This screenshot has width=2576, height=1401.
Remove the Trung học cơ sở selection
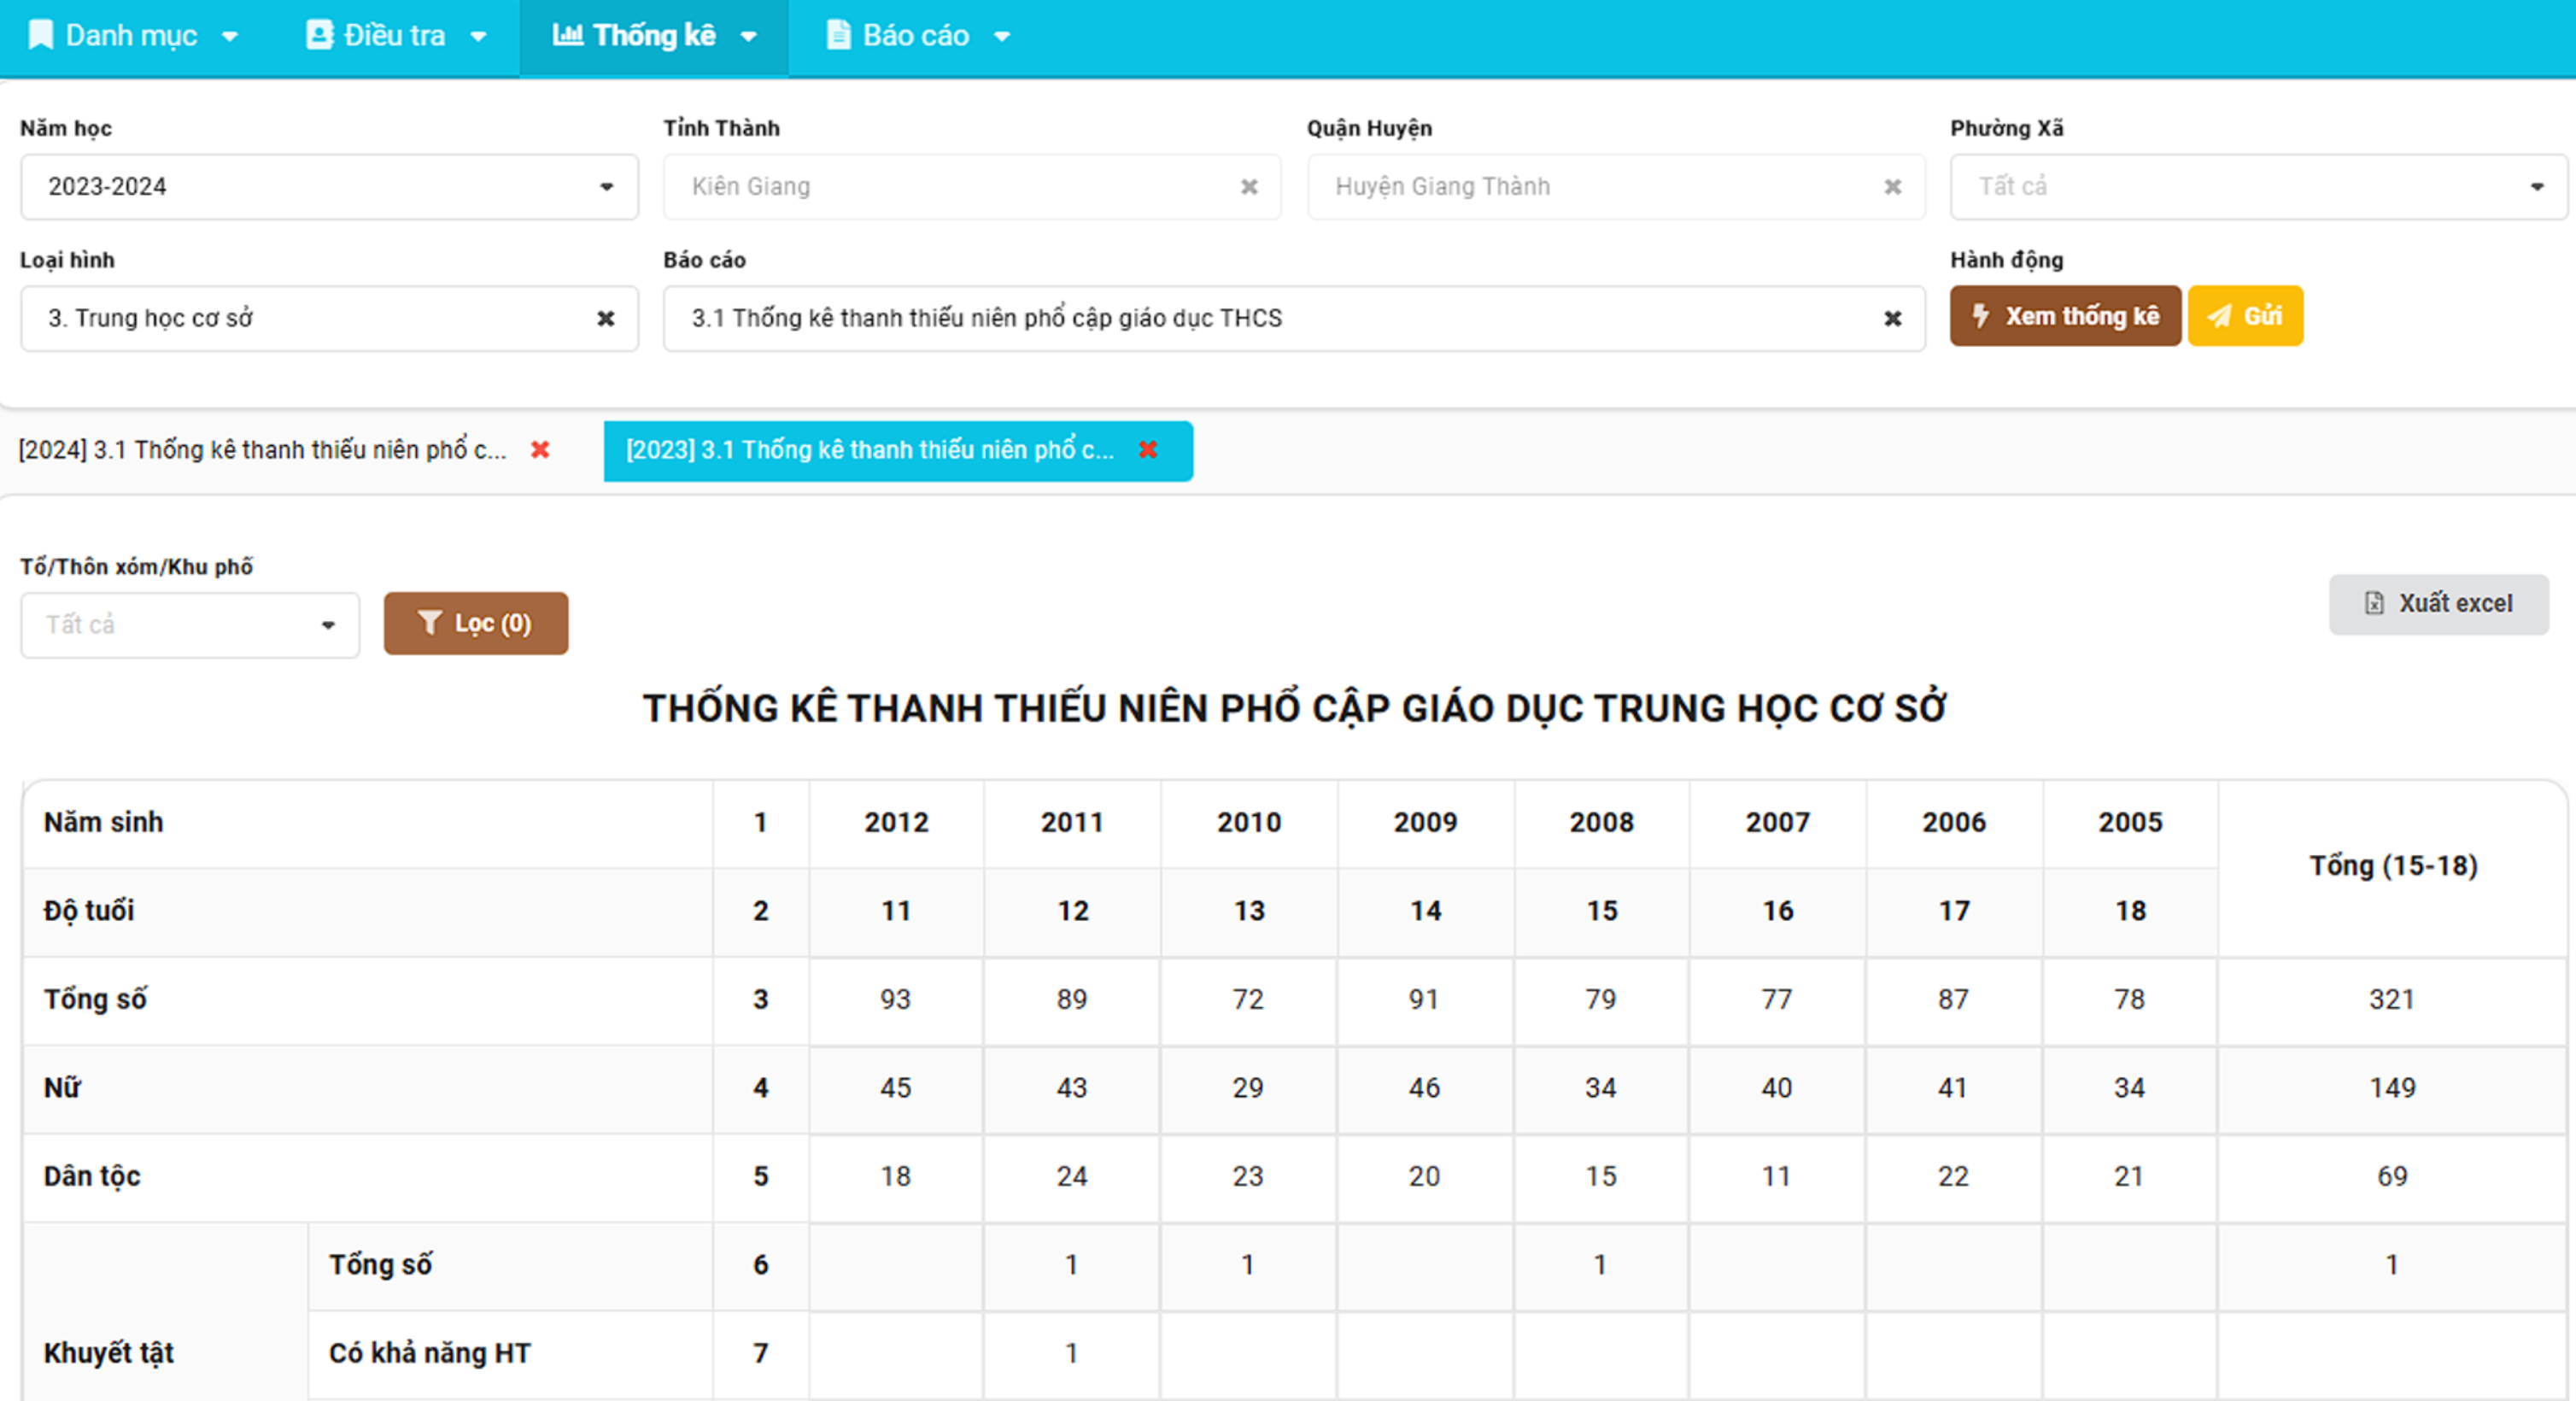[605, 319]
